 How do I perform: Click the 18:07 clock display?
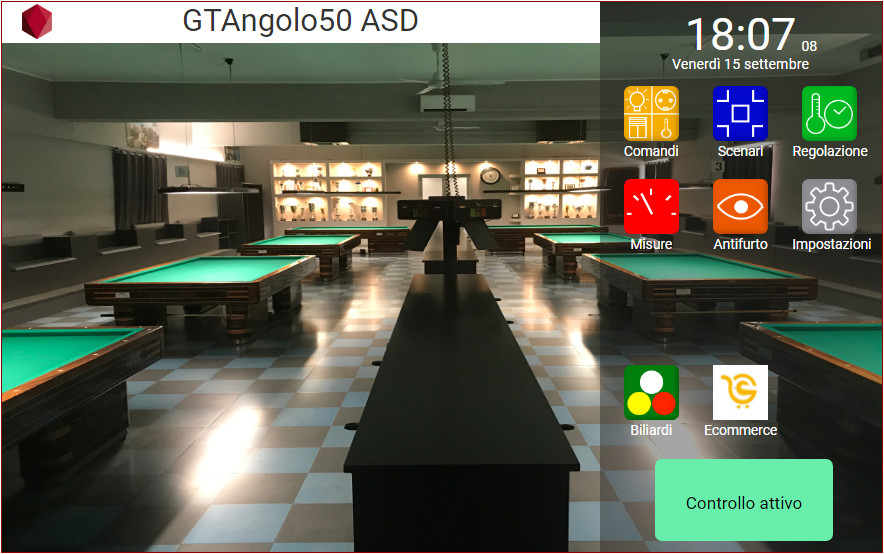tap(741, 35)
